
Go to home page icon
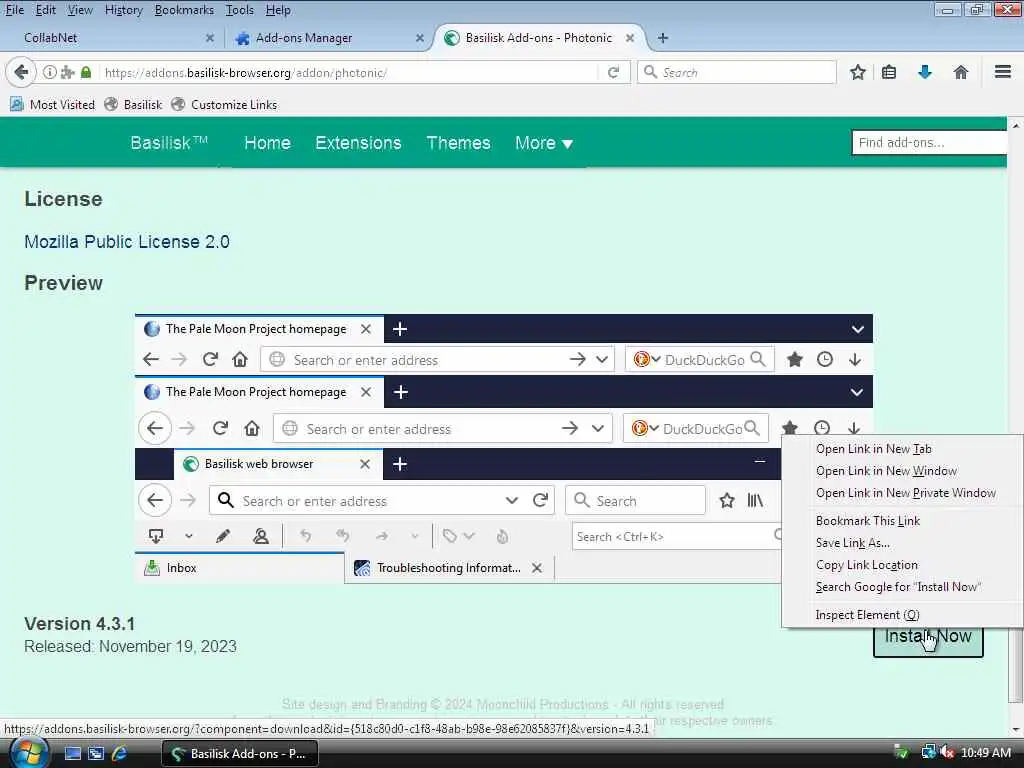[x=961, y=72]
